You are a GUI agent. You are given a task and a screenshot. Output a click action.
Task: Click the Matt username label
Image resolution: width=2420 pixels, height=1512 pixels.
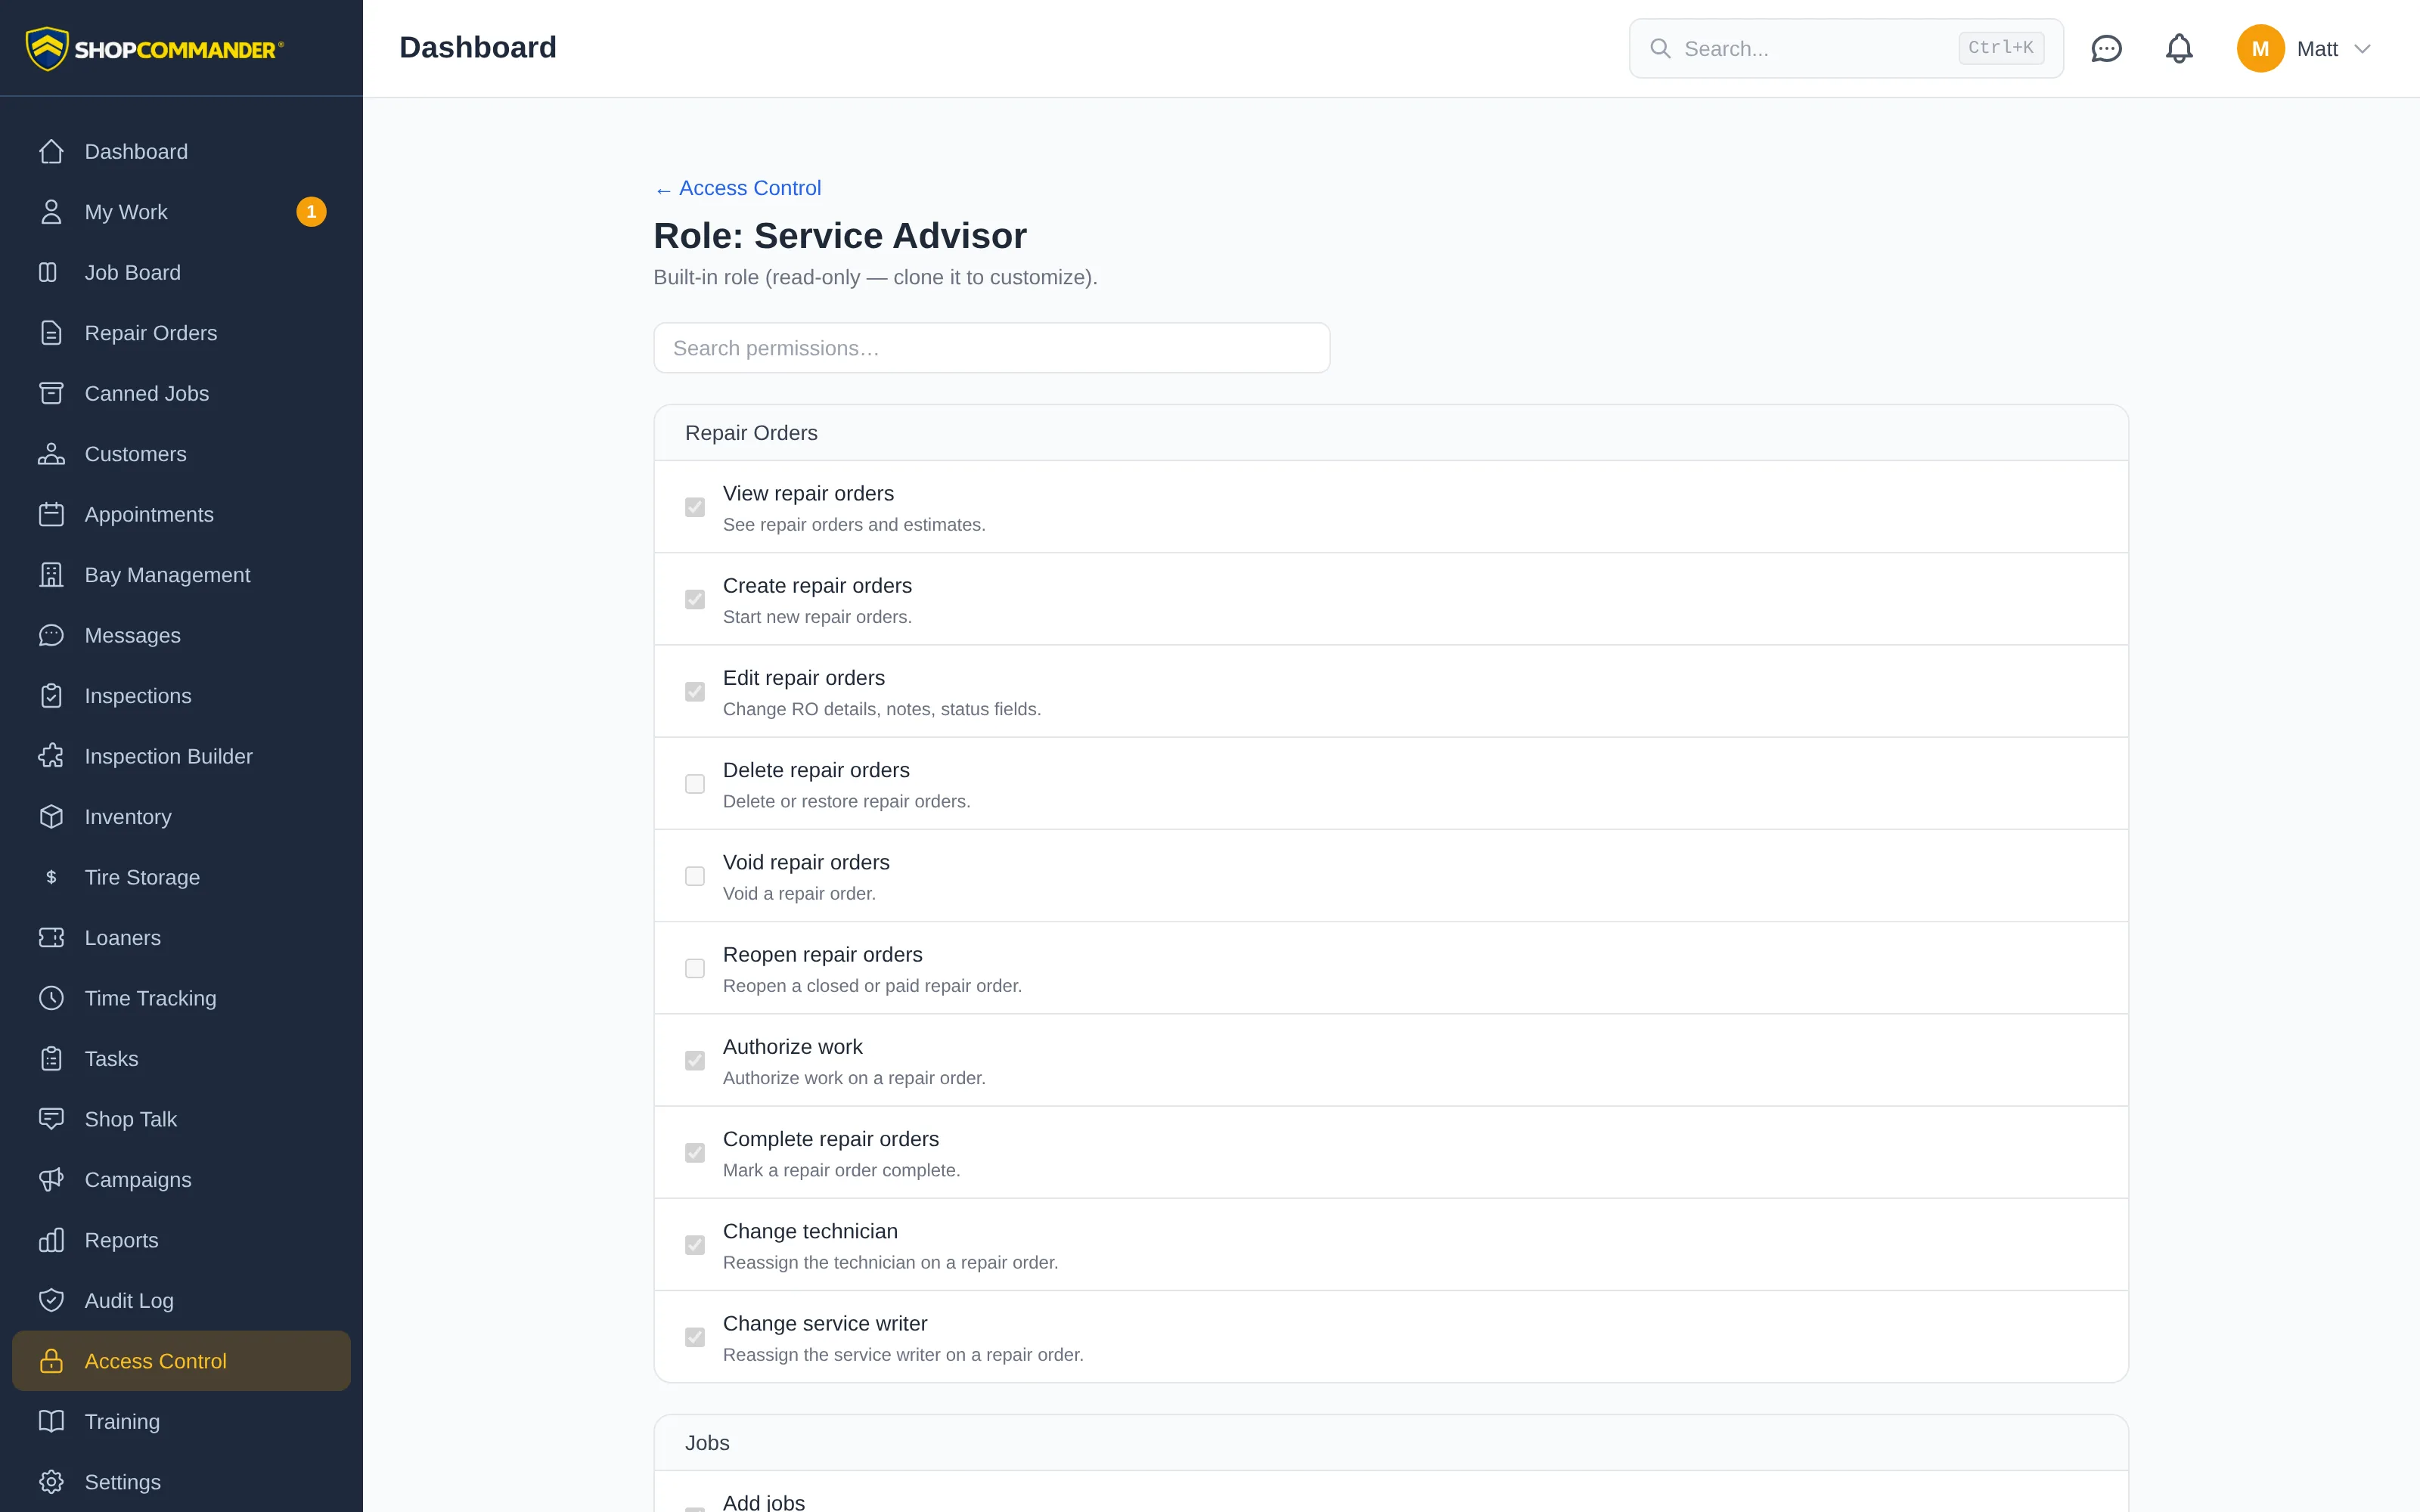(2317, 49)
